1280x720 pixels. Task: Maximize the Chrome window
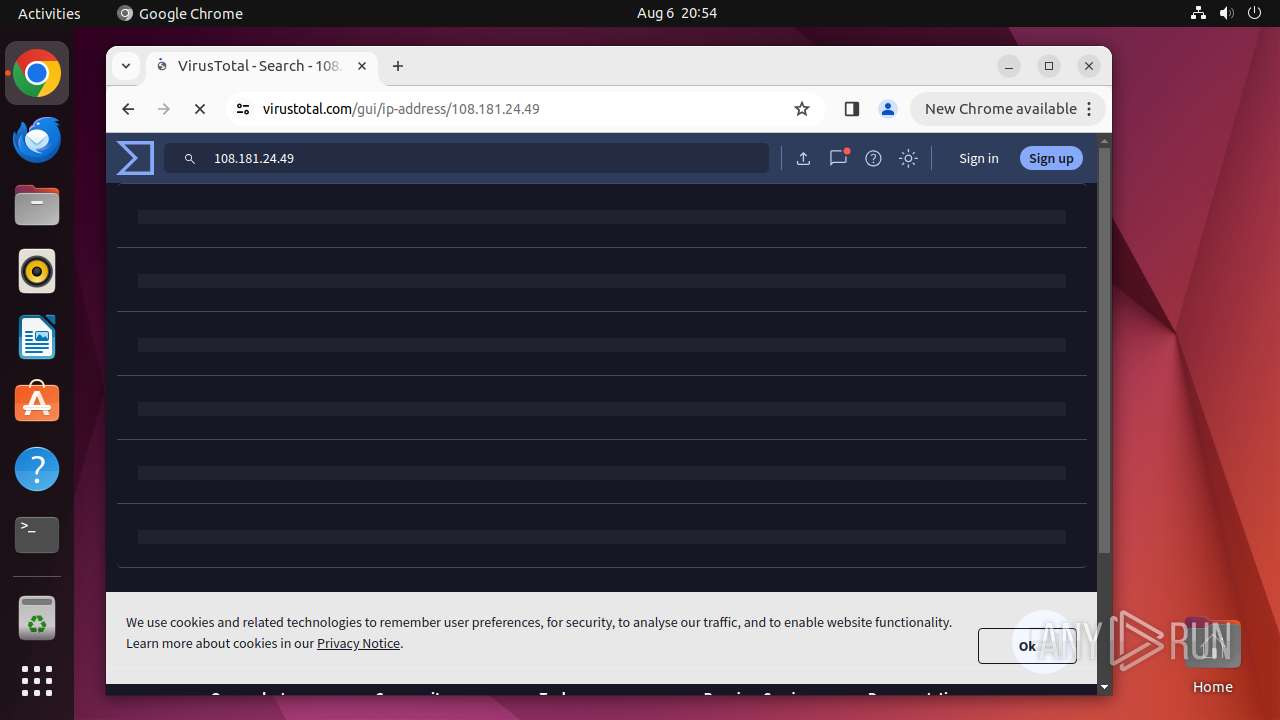point(1049,66)
